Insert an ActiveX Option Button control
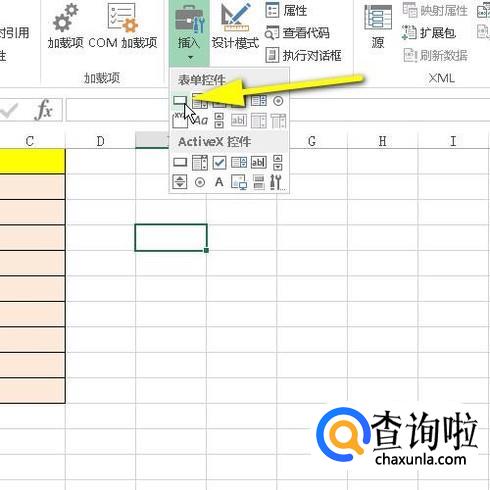490x490 pixels. pos(200,182)
